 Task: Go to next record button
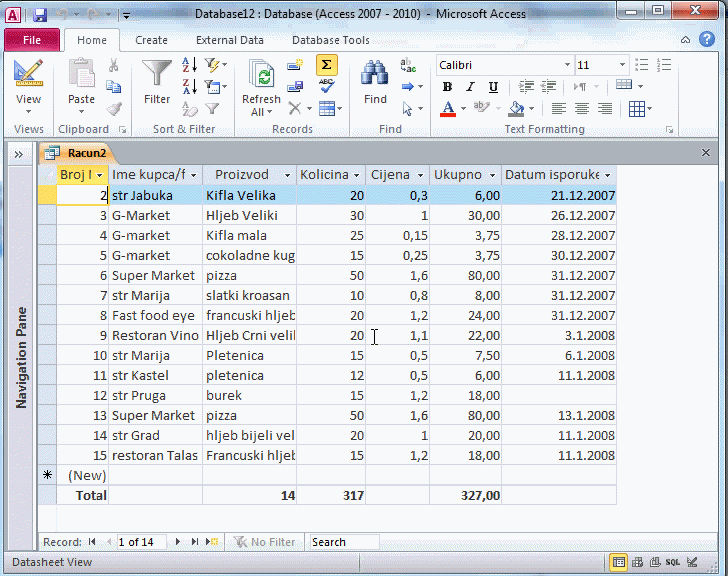pos(177,542)
